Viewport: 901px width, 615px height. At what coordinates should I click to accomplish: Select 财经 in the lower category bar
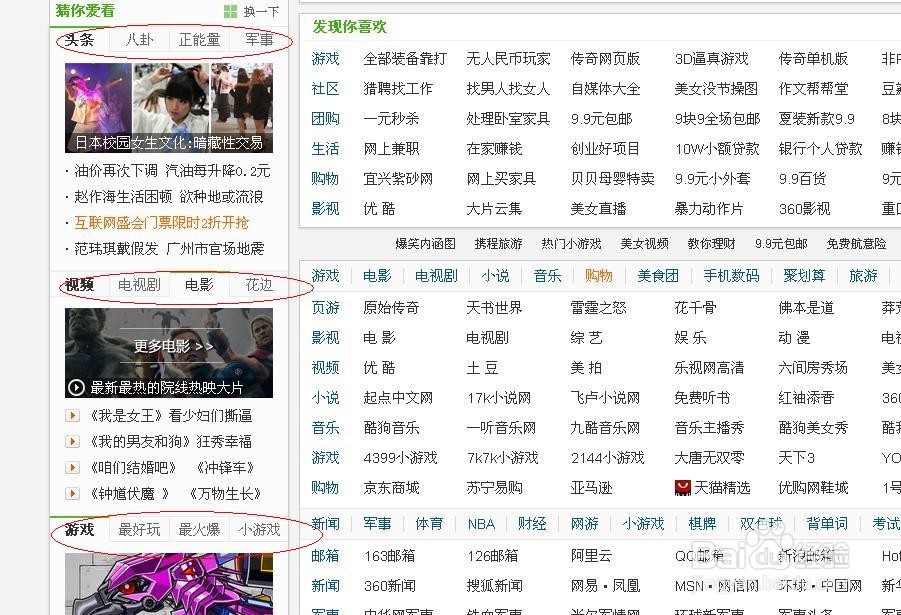[532, 524]
